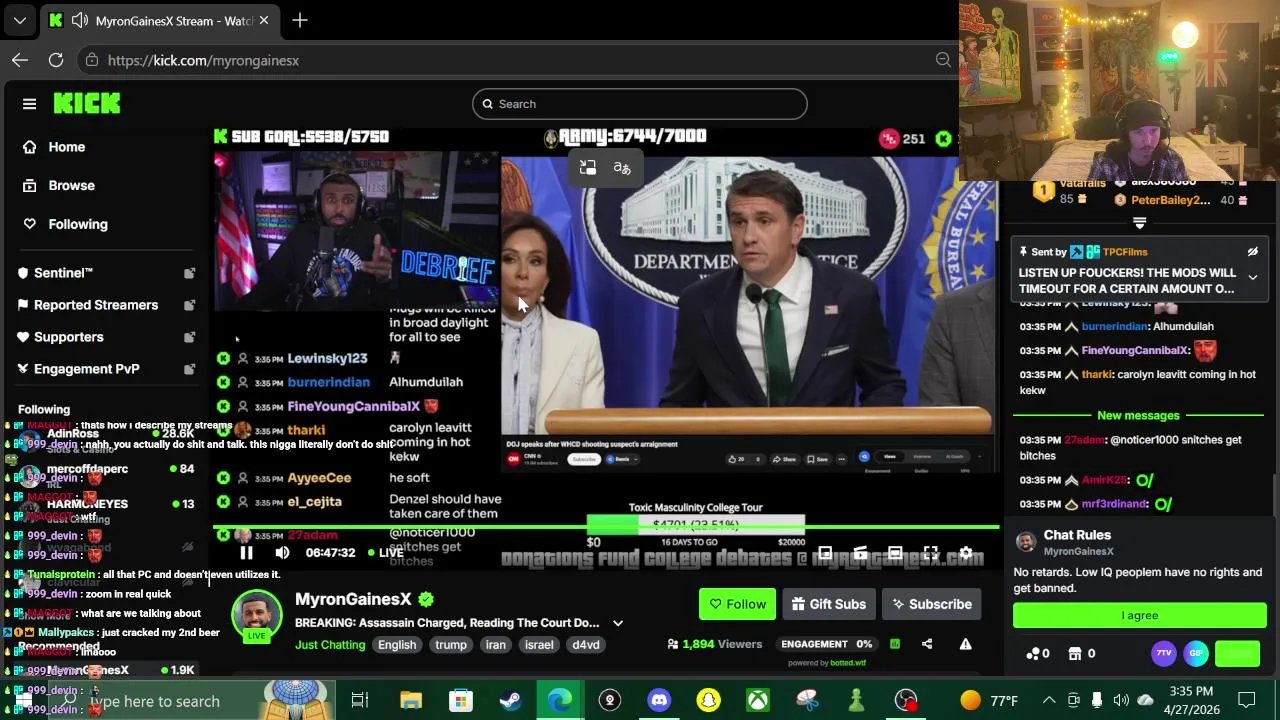Click the cast or clip icon in the player

pos(860,552)
